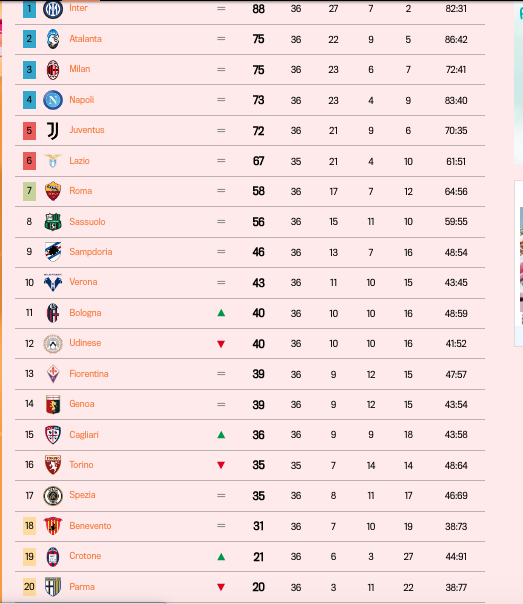The image size is (523, 604).
Task: Click the Sampdoria crest icon
Action: tap(53, 252)
